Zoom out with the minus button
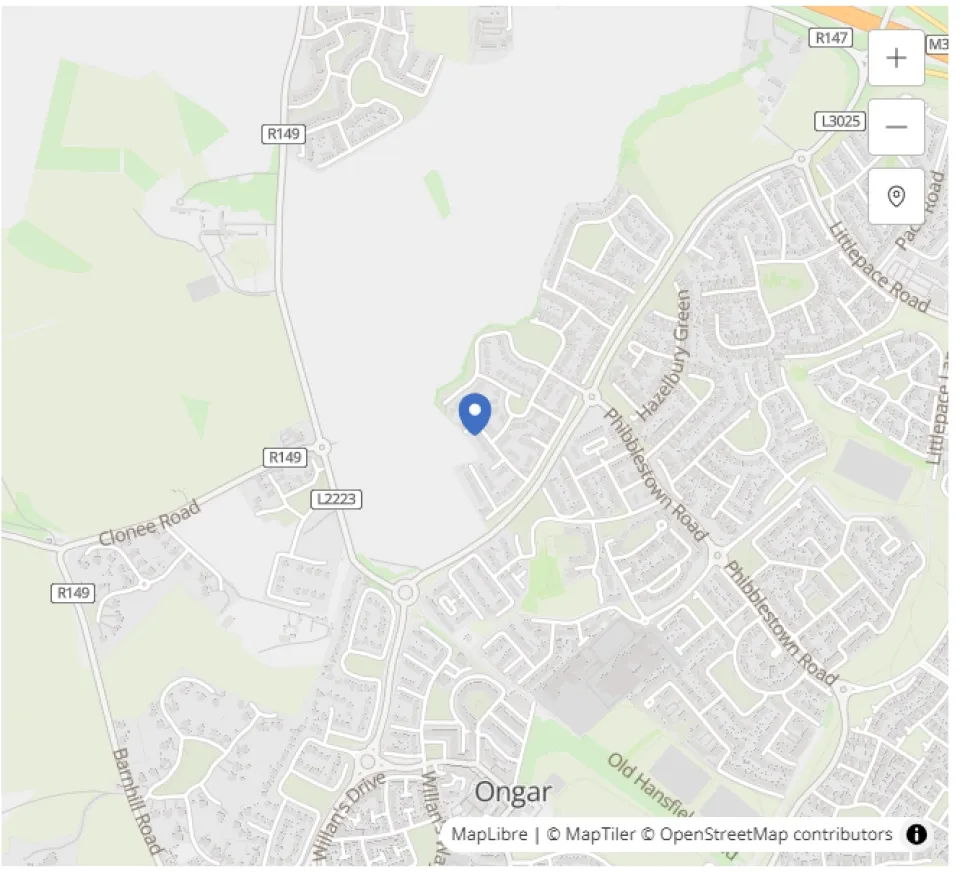960x872 pixels. click(896, 127)
